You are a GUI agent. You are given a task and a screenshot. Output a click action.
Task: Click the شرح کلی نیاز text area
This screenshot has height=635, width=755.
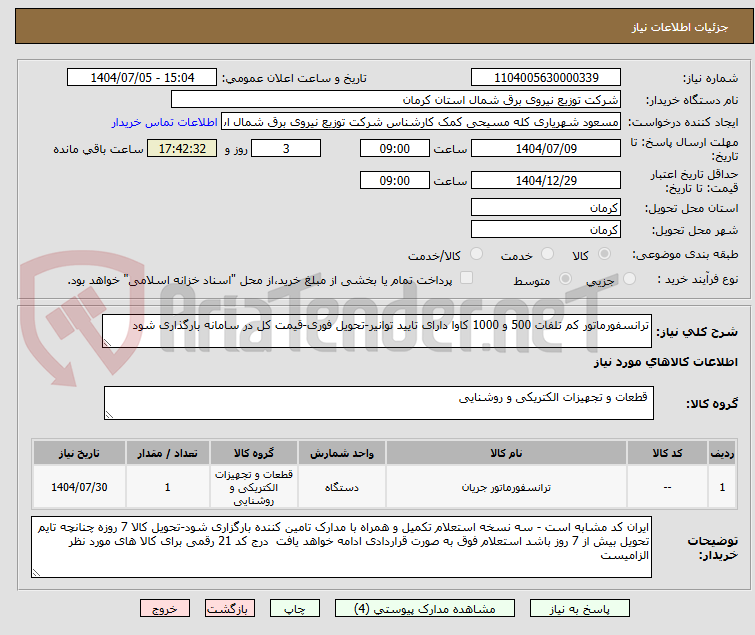point(377,331)
